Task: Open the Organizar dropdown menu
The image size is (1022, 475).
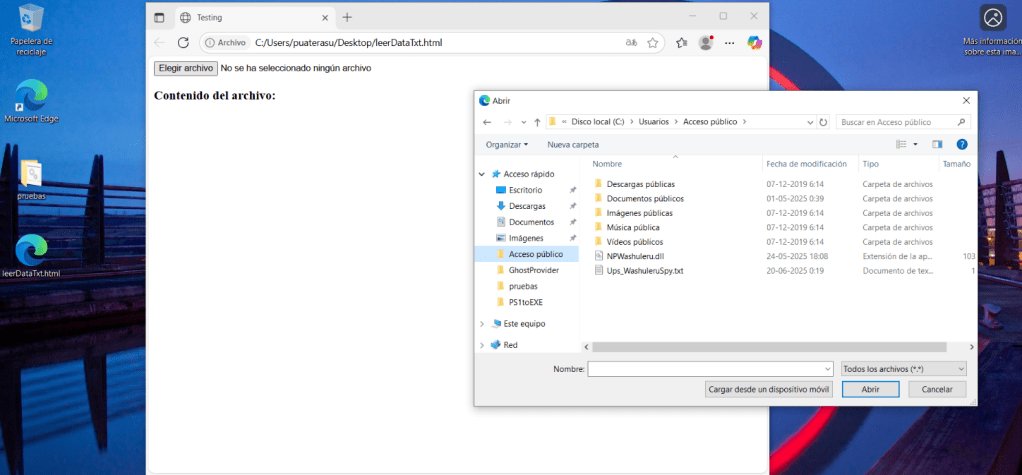Action: click(507, 144)
